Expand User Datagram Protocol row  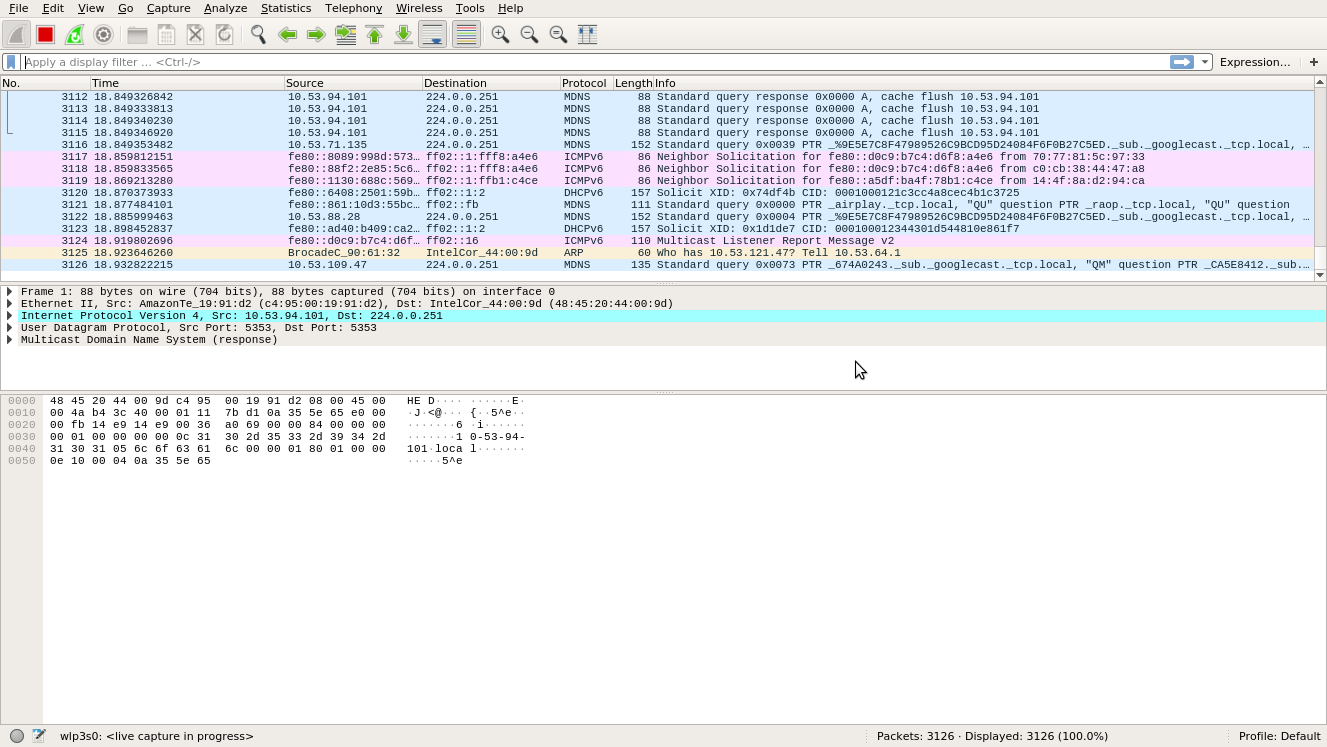point(9,328)
